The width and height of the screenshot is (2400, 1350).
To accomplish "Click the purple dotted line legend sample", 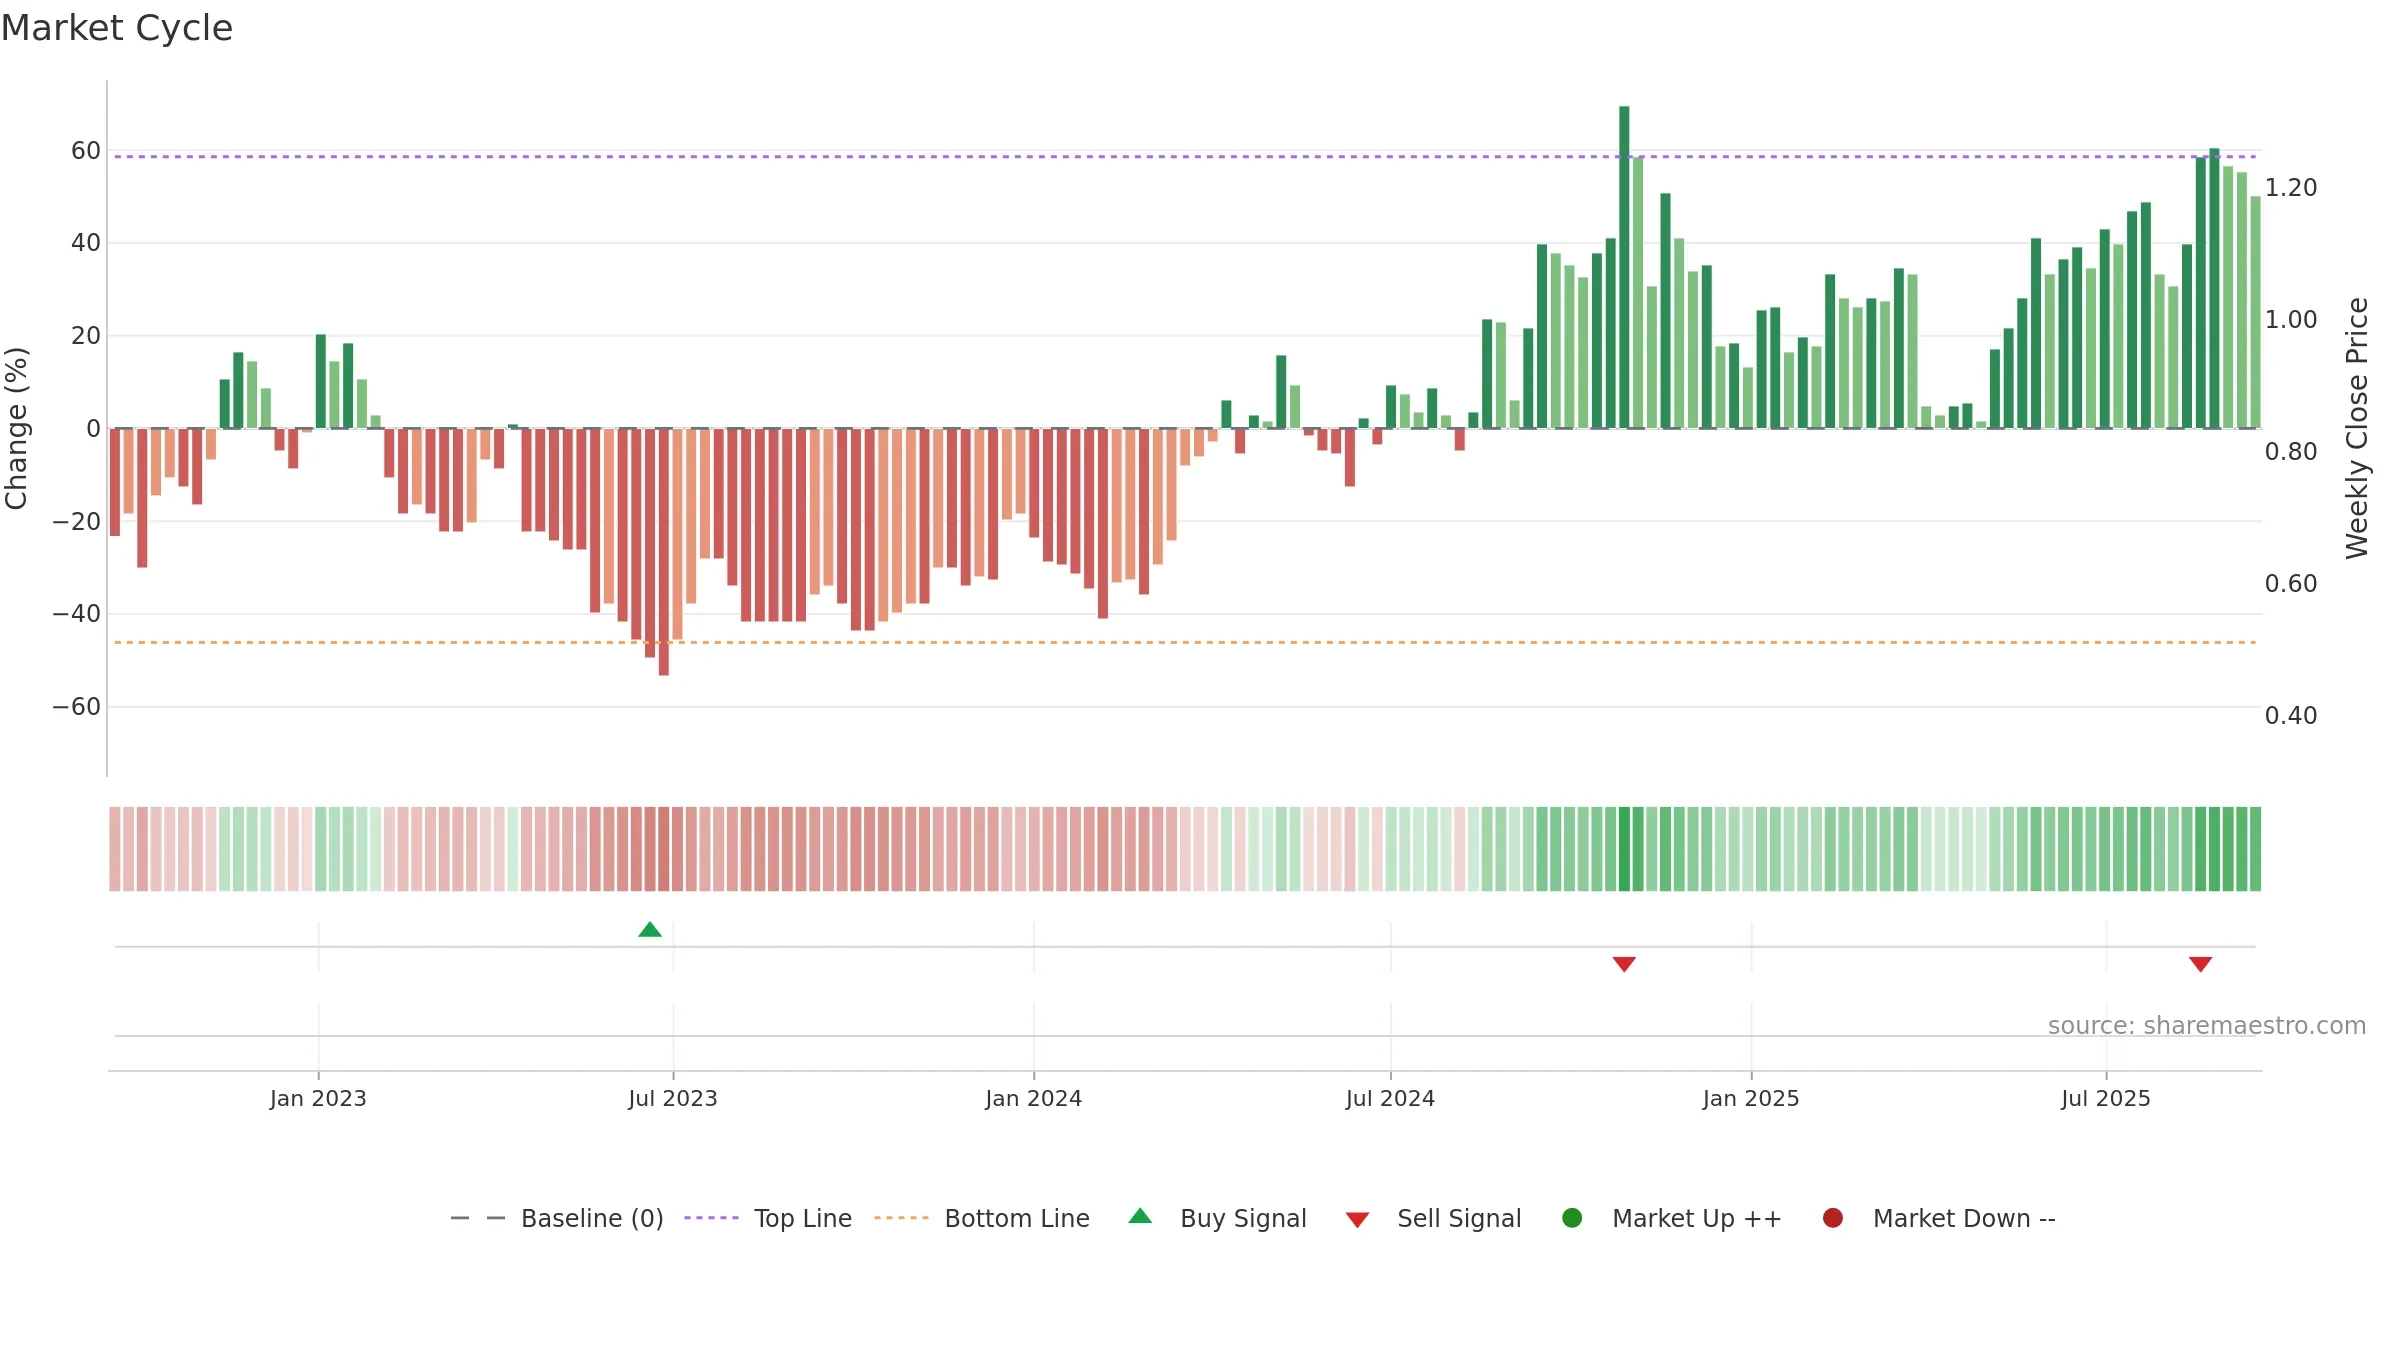I will [x=711, y=1218].
